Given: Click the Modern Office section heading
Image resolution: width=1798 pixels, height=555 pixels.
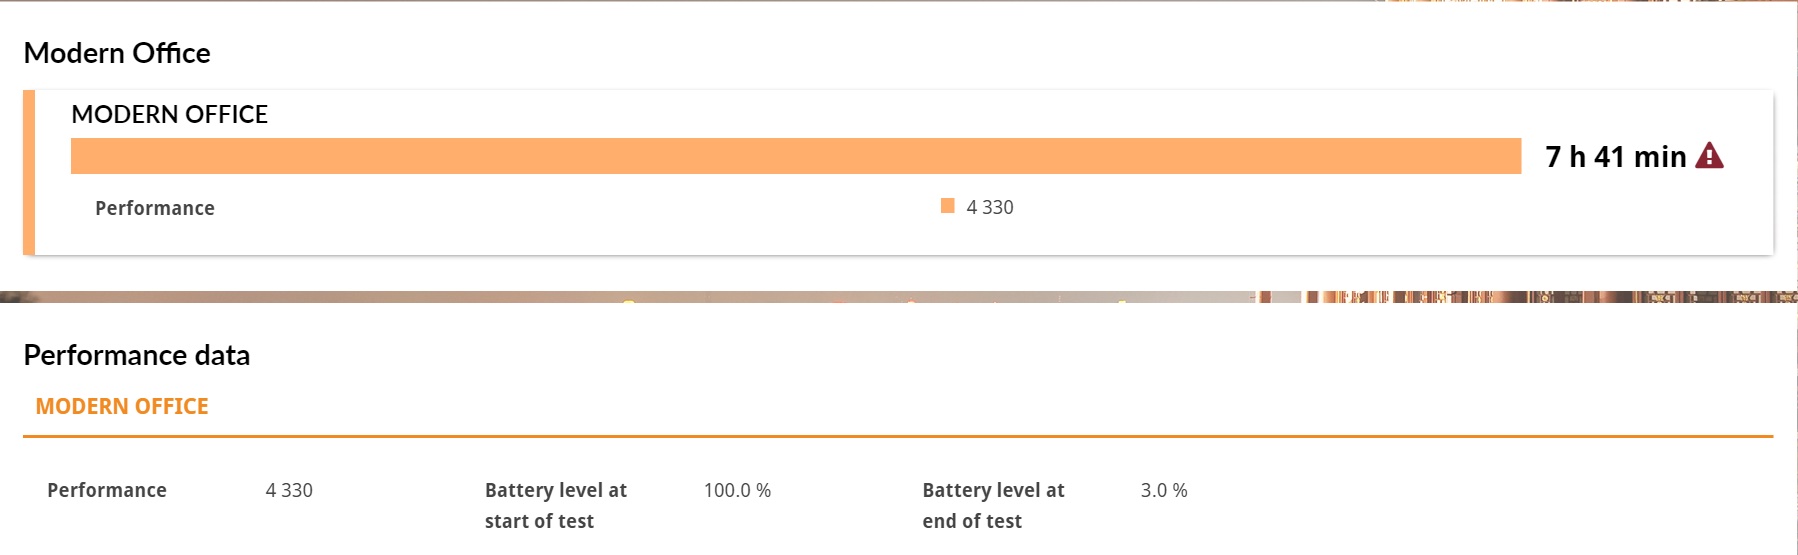Looking at the screenshot, I should coord(117,53).
